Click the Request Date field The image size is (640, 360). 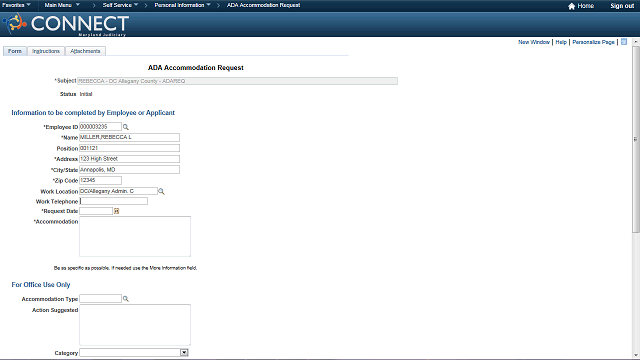[96, 211]
